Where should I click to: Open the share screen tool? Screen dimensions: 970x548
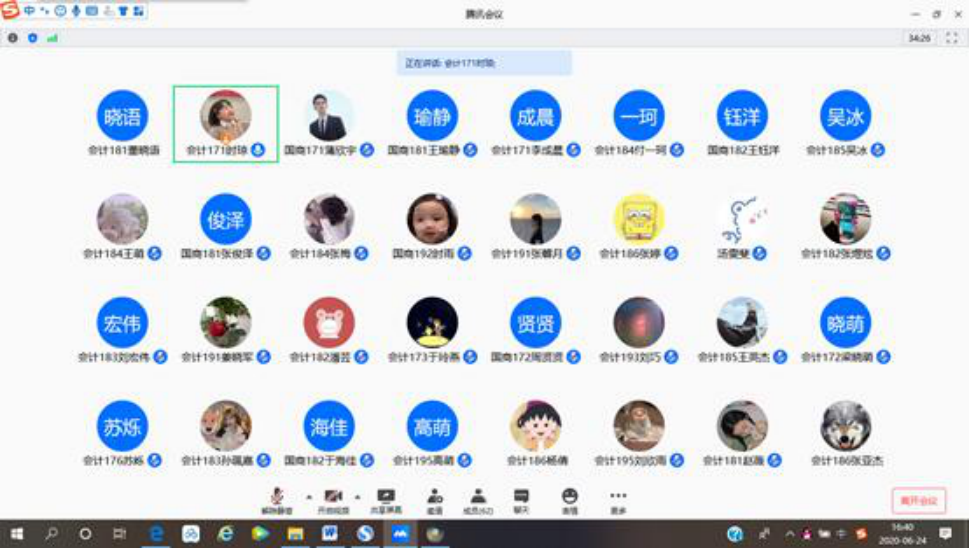[385, 498]
